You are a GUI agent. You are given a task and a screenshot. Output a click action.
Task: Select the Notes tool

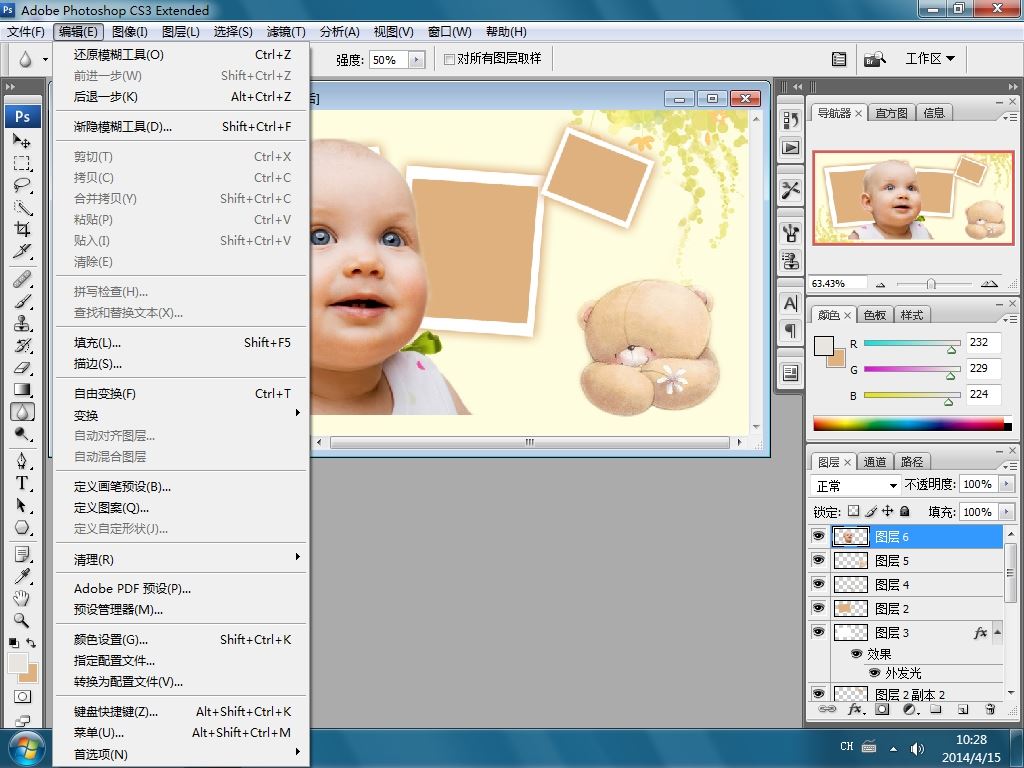[x=22, y=554]
